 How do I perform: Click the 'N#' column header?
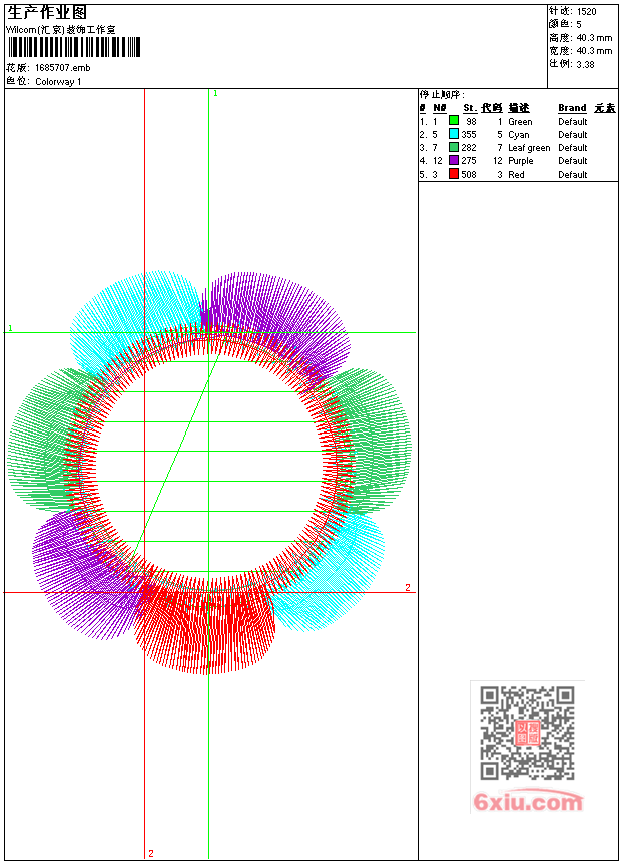(439, 108)
